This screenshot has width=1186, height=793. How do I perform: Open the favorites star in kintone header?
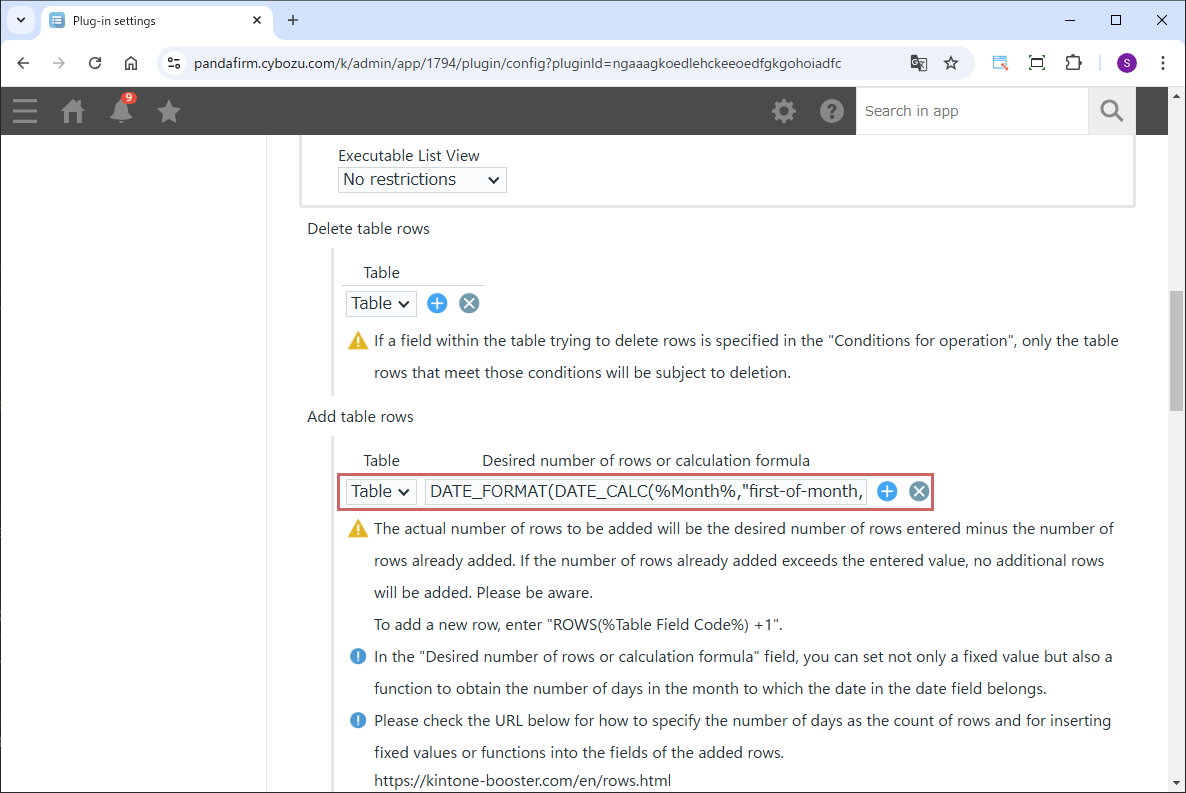coord(169,111)
